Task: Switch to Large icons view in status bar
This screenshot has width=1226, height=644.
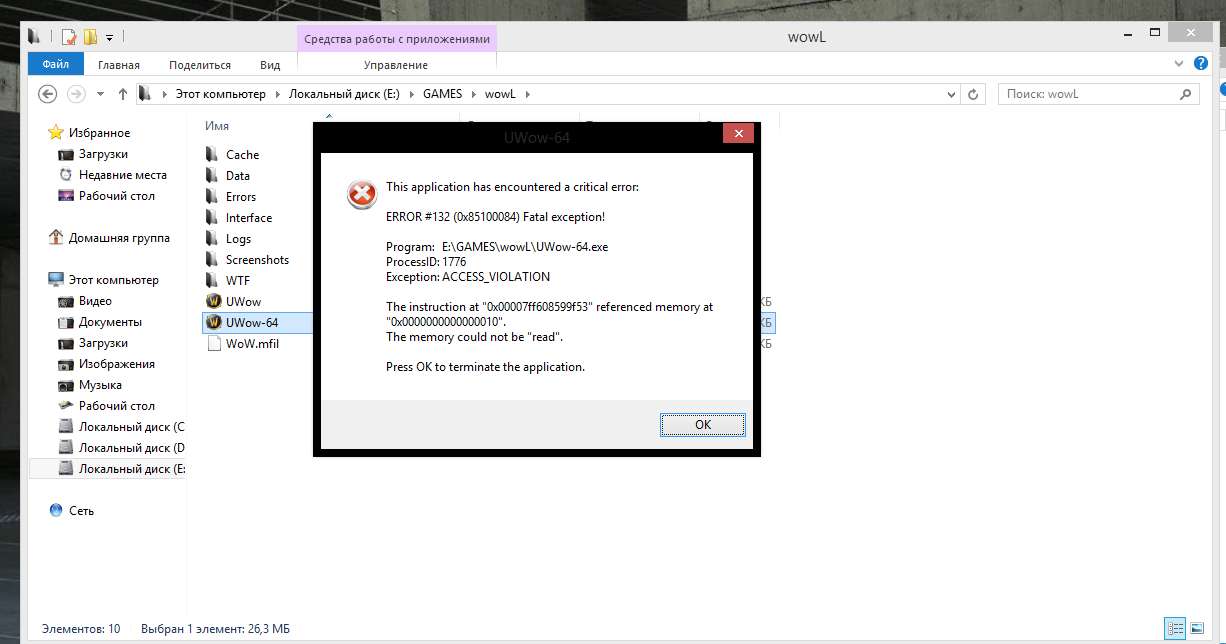Action: (x=1196, y=628)
